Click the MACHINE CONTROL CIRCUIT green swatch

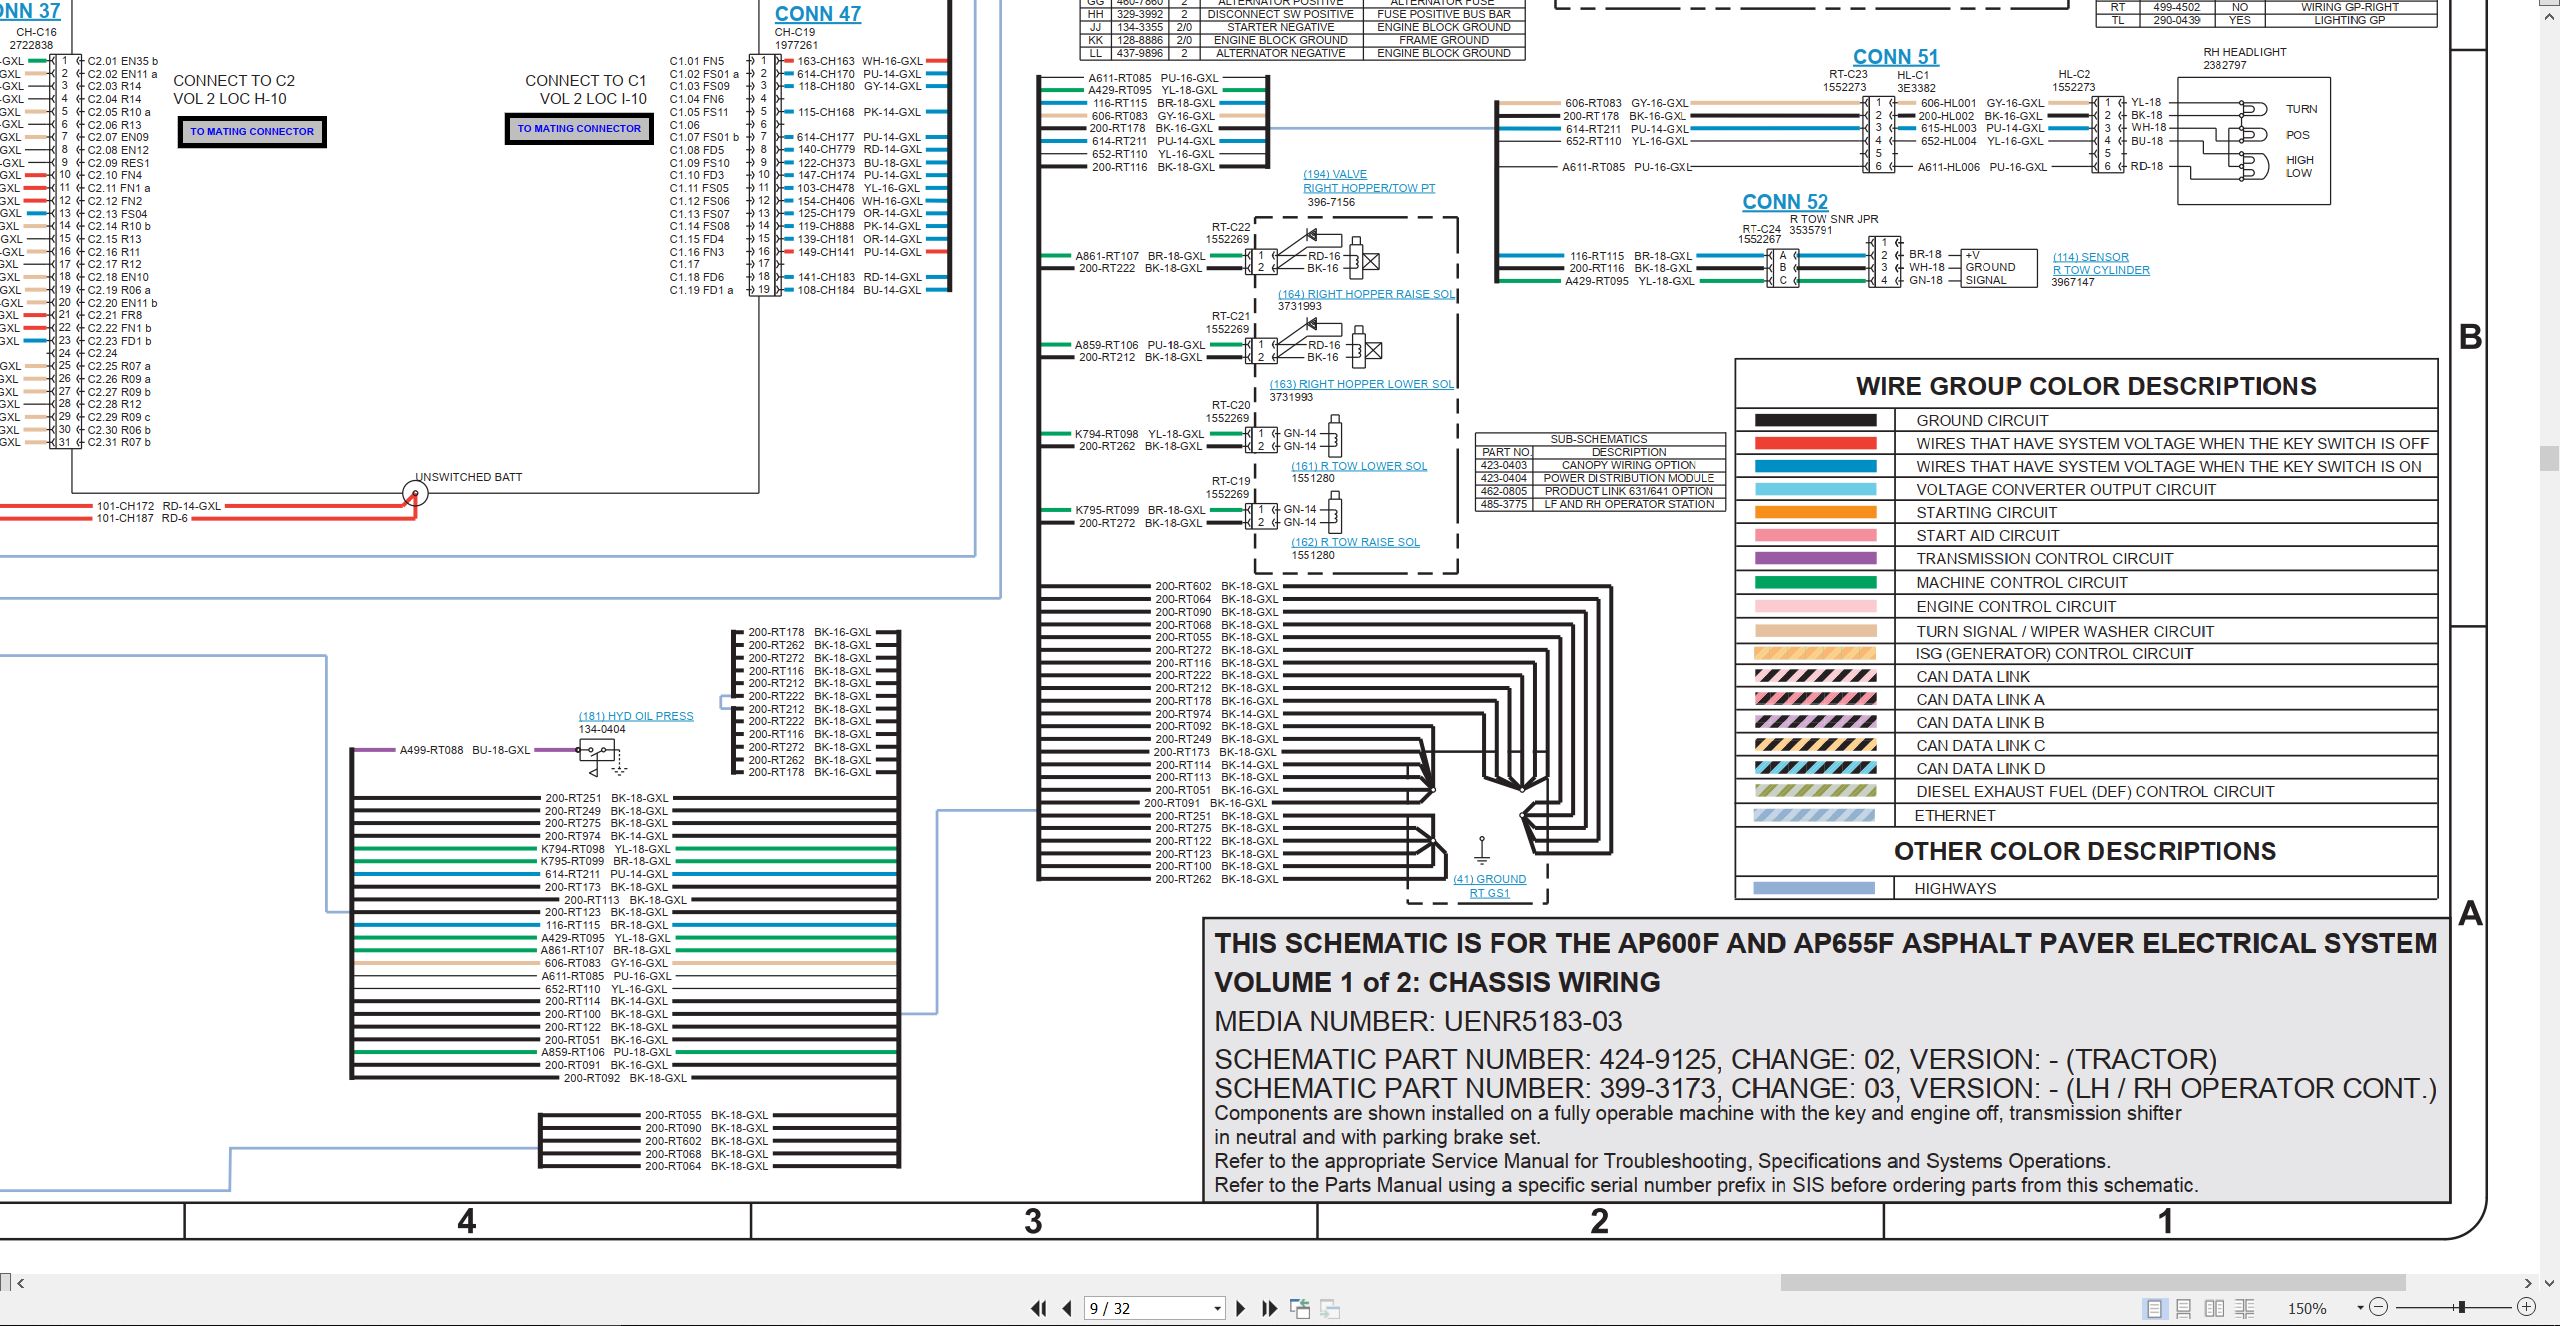click(1815, 583)
